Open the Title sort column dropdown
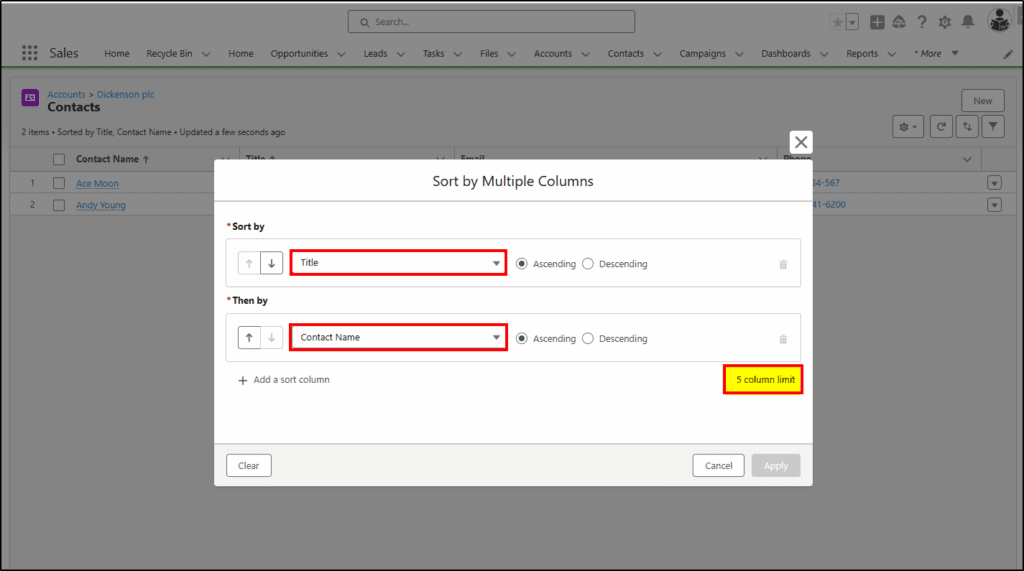 point(398,263)
